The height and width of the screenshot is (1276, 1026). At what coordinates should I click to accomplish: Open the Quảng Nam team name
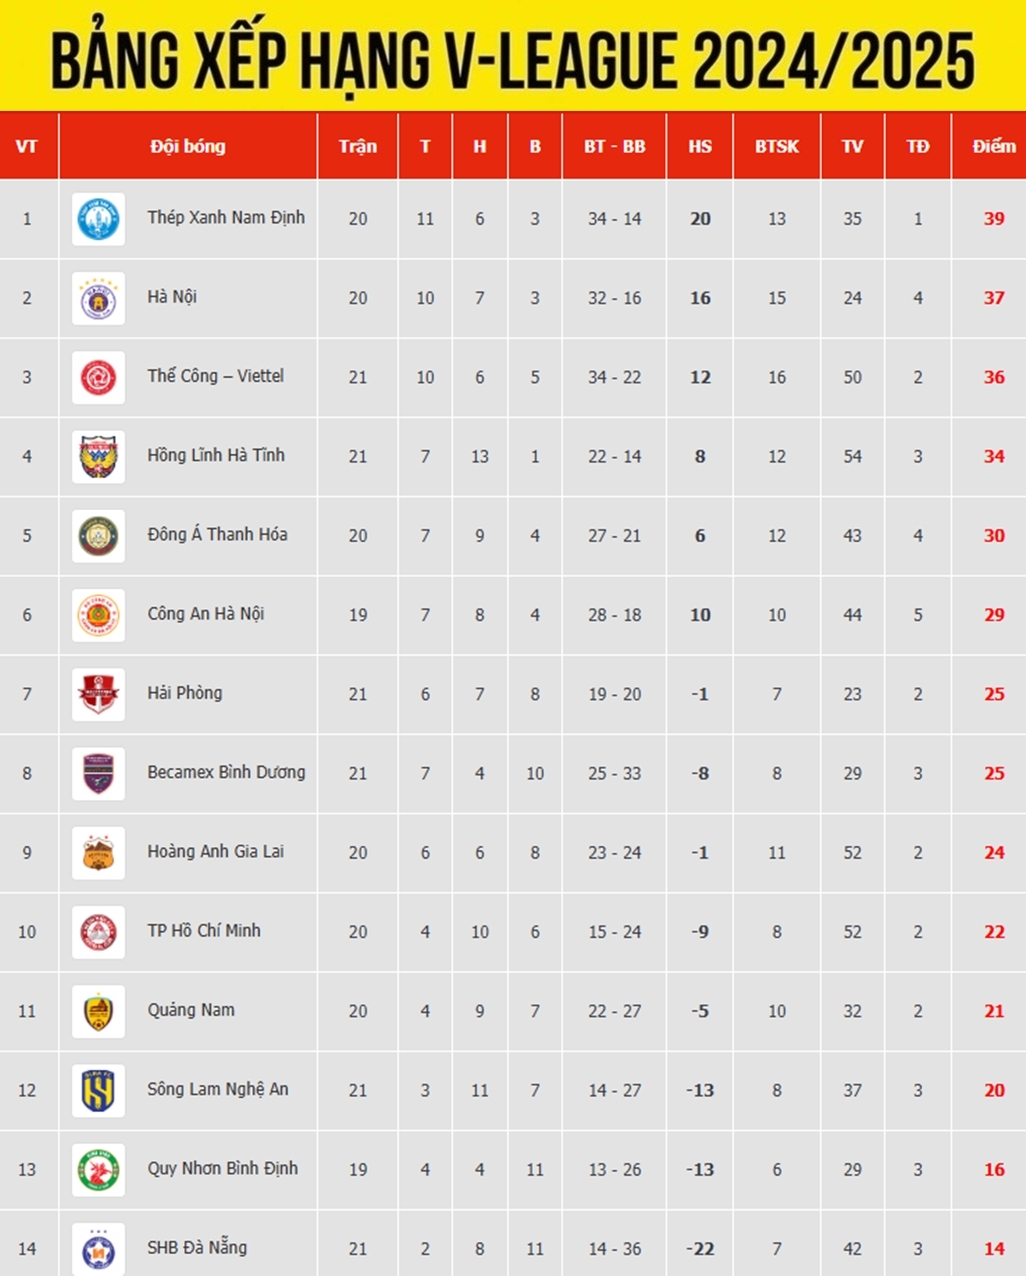tap(191, 1010)
